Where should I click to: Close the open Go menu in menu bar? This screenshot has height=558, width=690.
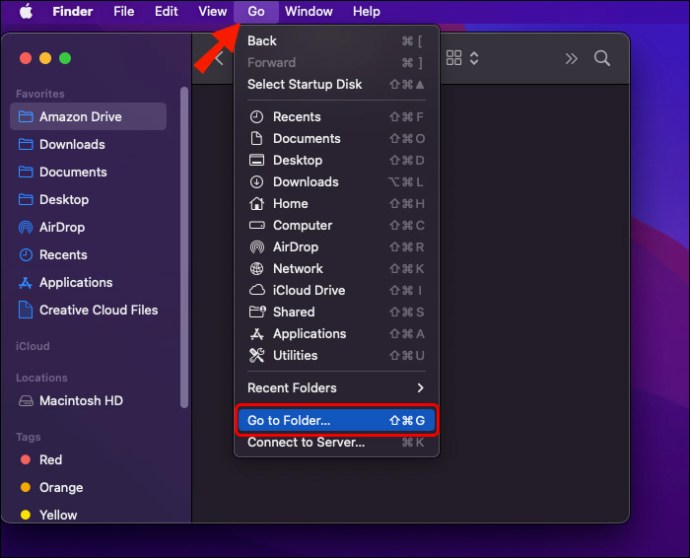point(256,11)
